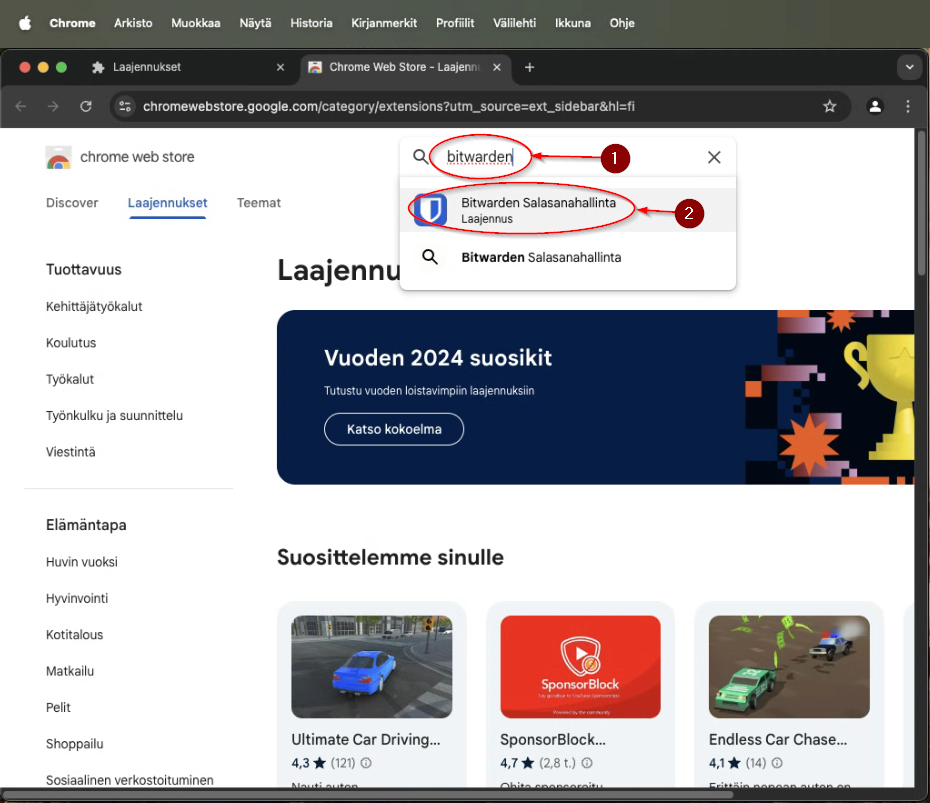Show rating info for SponsorBlock
Viewport: 930px width, 803px height.
point(587,763)
